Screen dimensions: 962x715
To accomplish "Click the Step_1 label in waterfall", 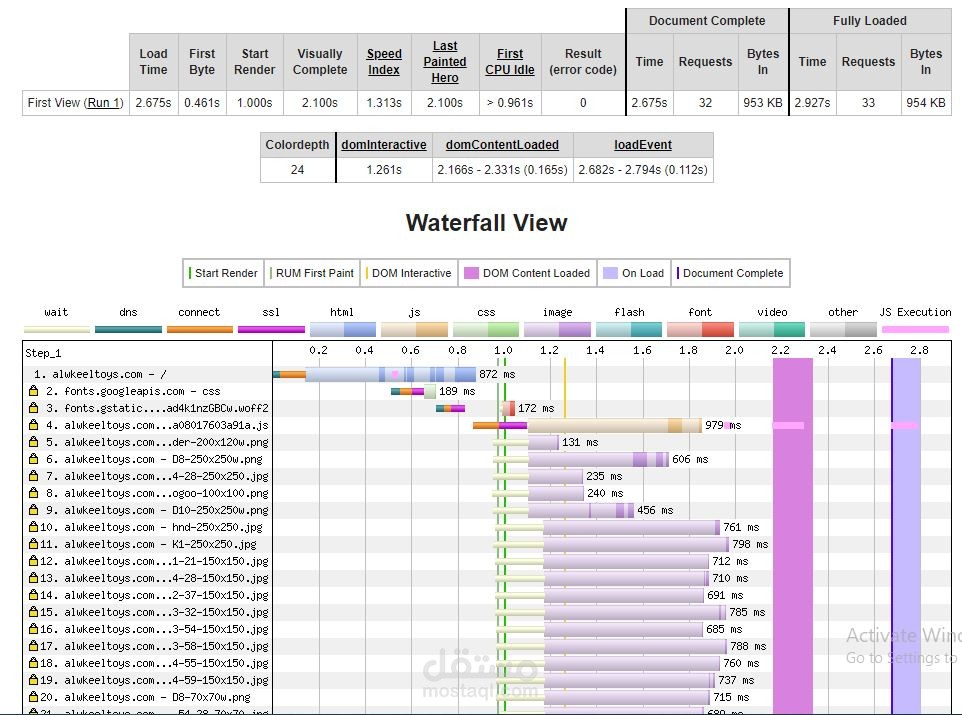I will 43,353.
